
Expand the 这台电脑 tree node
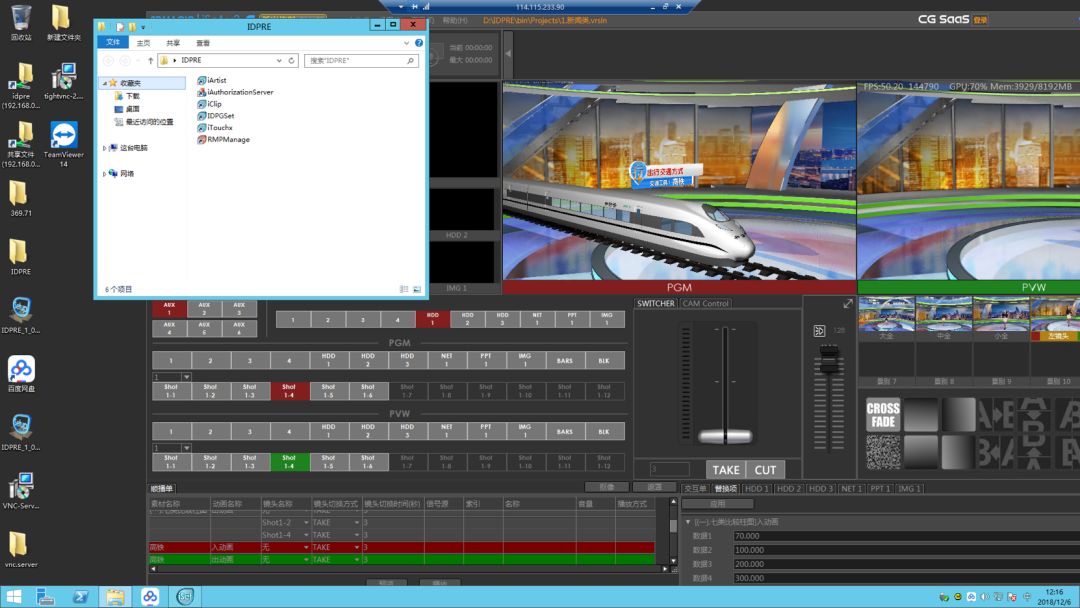105,148
